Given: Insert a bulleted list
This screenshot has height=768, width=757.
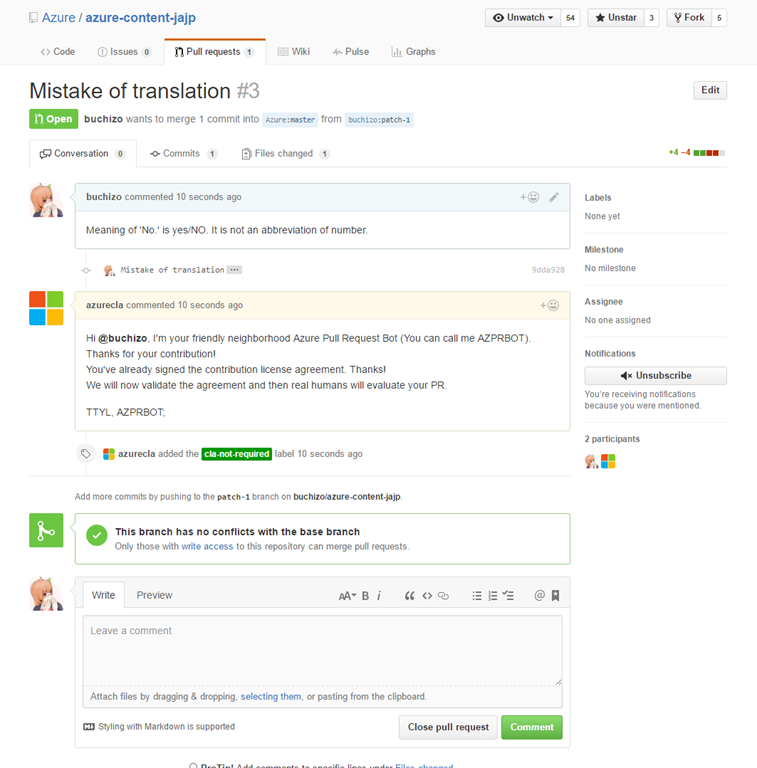Looking at the screenshot, I should [477, 596].
